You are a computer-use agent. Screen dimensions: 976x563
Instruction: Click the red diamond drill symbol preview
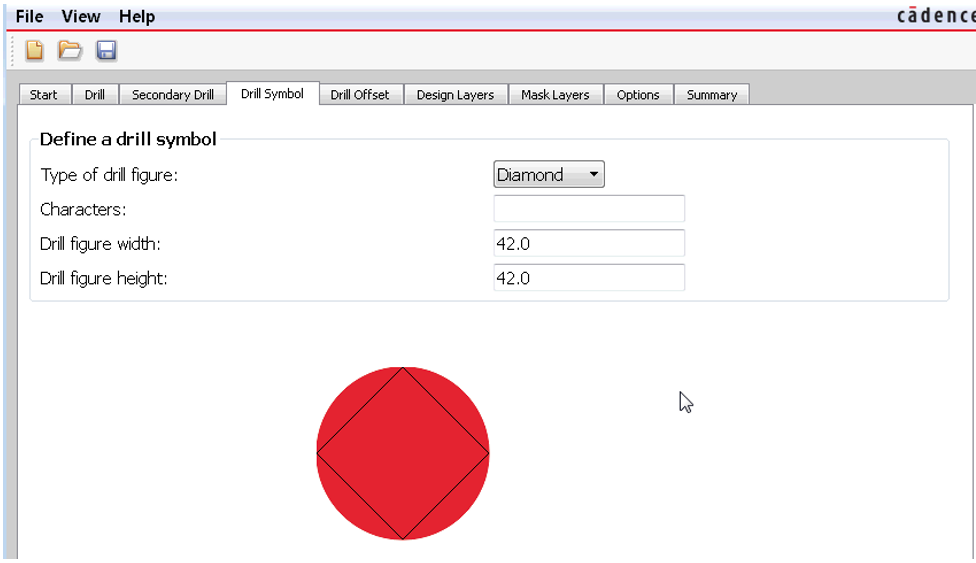[403, 453]
